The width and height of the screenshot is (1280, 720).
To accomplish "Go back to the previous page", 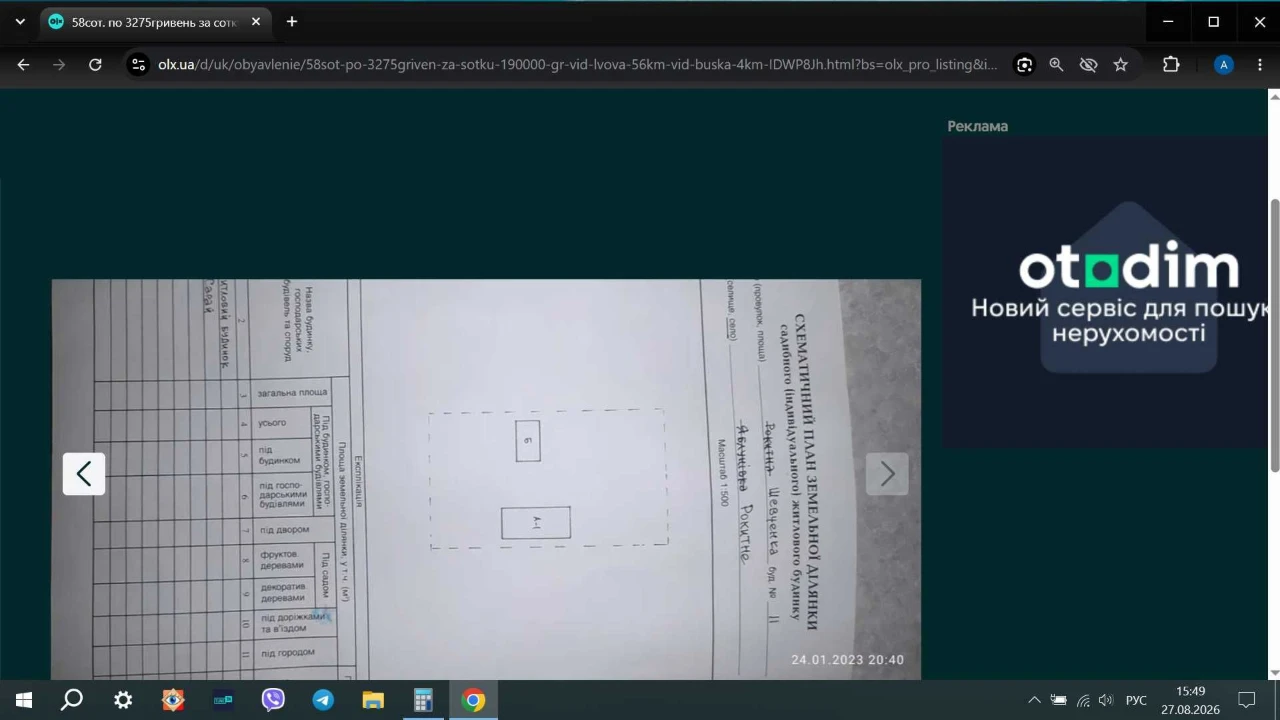I will click(23, 65).
